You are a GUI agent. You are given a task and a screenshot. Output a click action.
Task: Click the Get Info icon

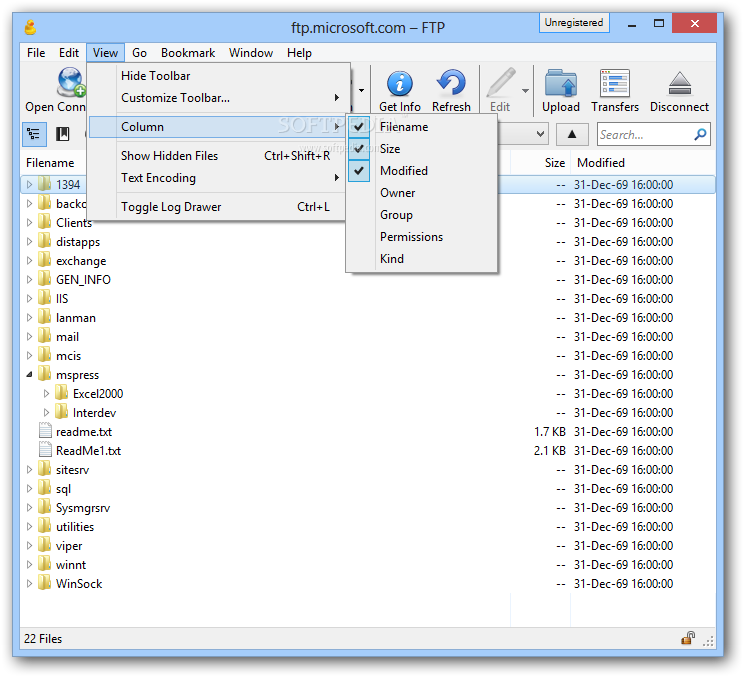point(400,83)
